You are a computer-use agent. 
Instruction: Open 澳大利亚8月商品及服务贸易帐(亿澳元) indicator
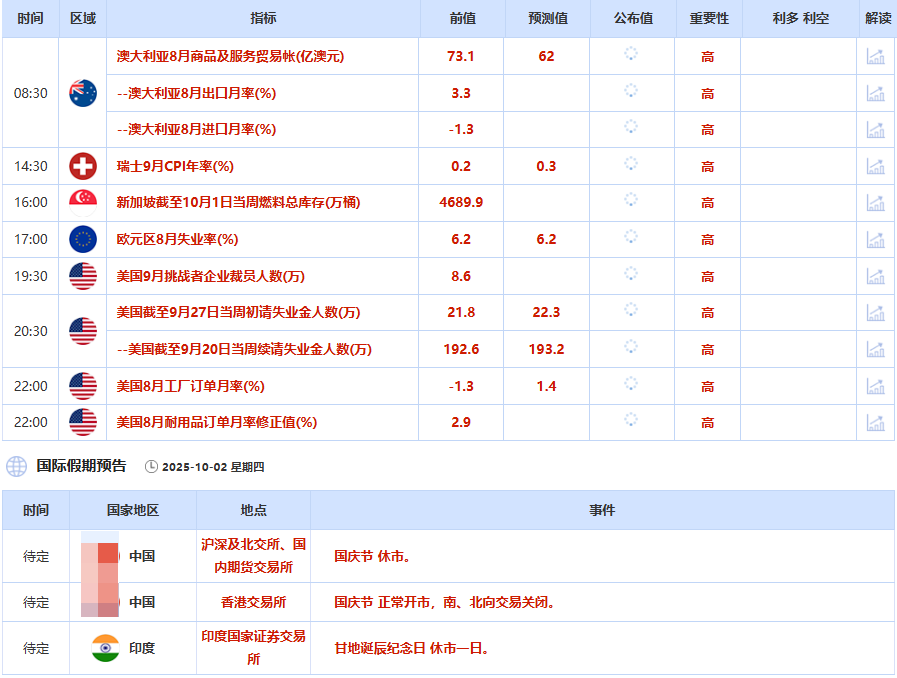click(230, 56)
